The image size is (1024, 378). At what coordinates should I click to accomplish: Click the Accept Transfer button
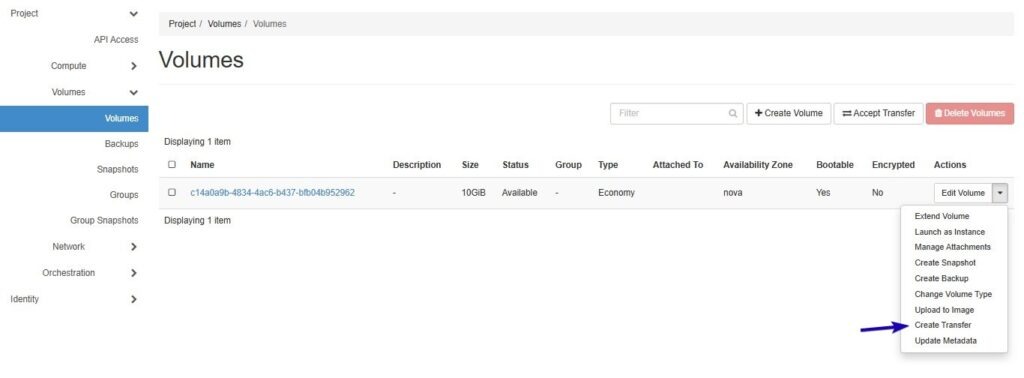click(x=878, y=114)
